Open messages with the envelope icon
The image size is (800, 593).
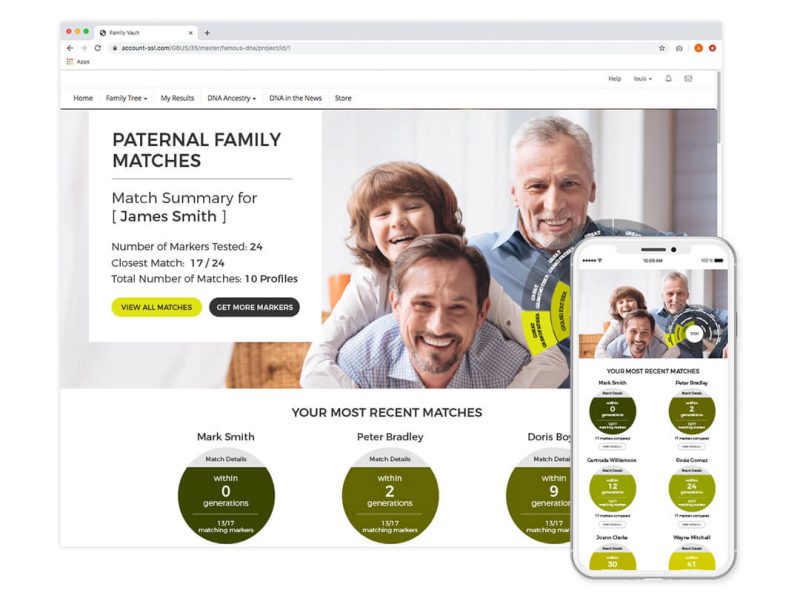[688, 79]
